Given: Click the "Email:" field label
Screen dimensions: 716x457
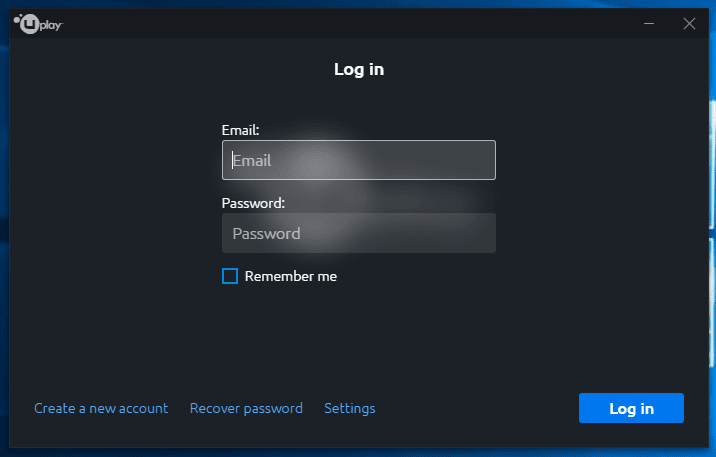Looking at the screenshot, I should (240, 130).
